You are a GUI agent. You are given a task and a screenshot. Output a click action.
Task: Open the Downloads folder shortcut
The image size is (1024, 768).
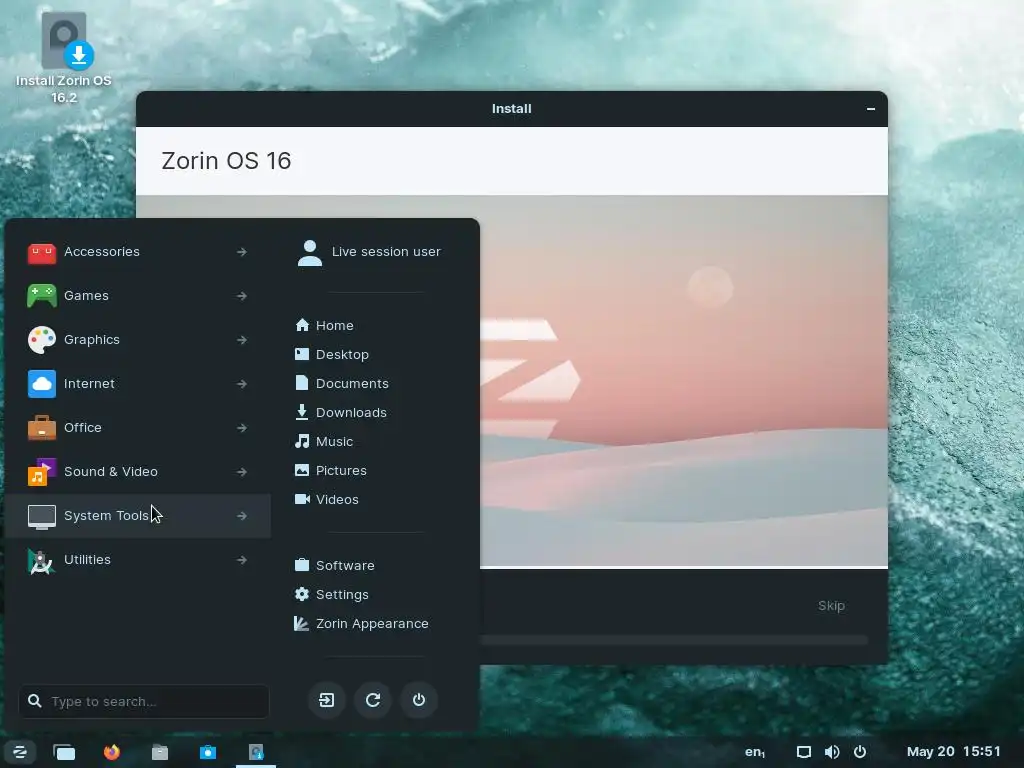[x=341, y=412]
